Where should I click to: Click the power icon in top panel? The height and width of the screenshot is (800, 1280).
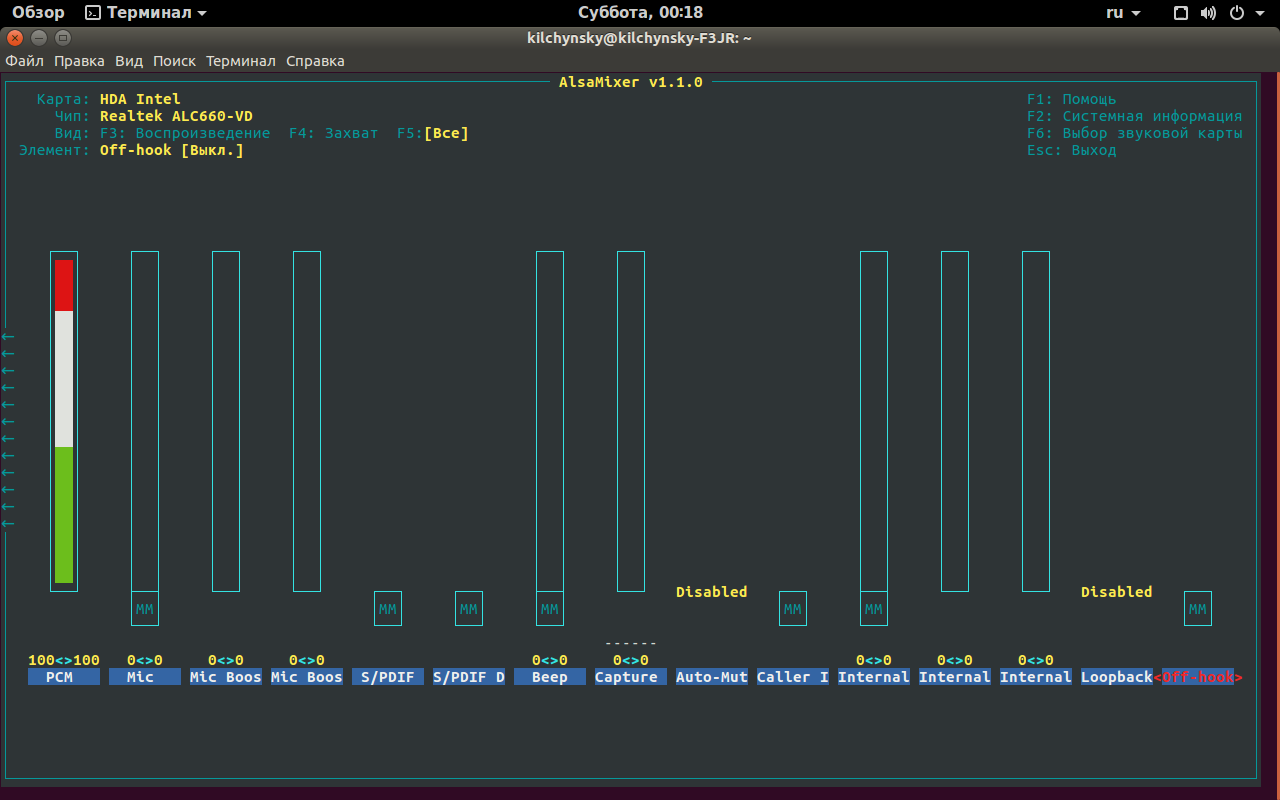coord(1236,13)
